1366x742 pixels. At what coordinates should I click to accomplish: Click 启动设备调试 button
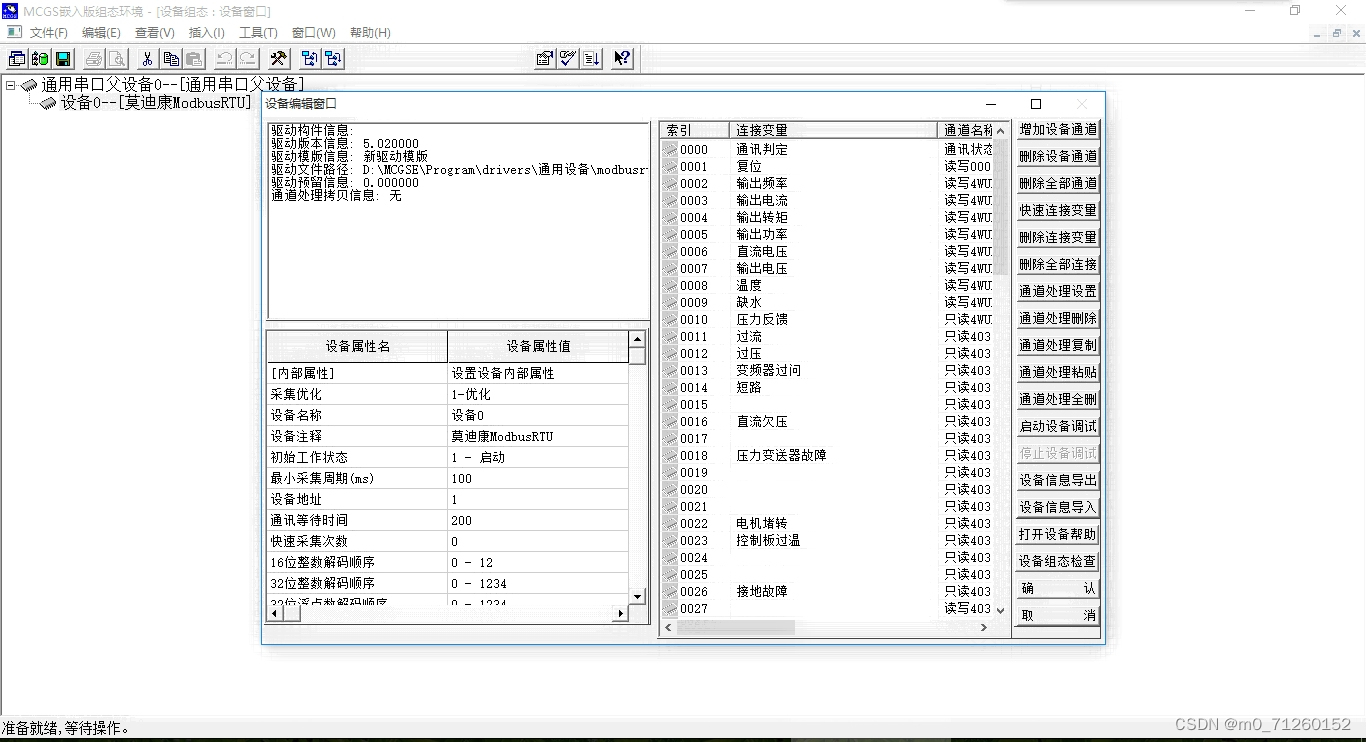1057,427
